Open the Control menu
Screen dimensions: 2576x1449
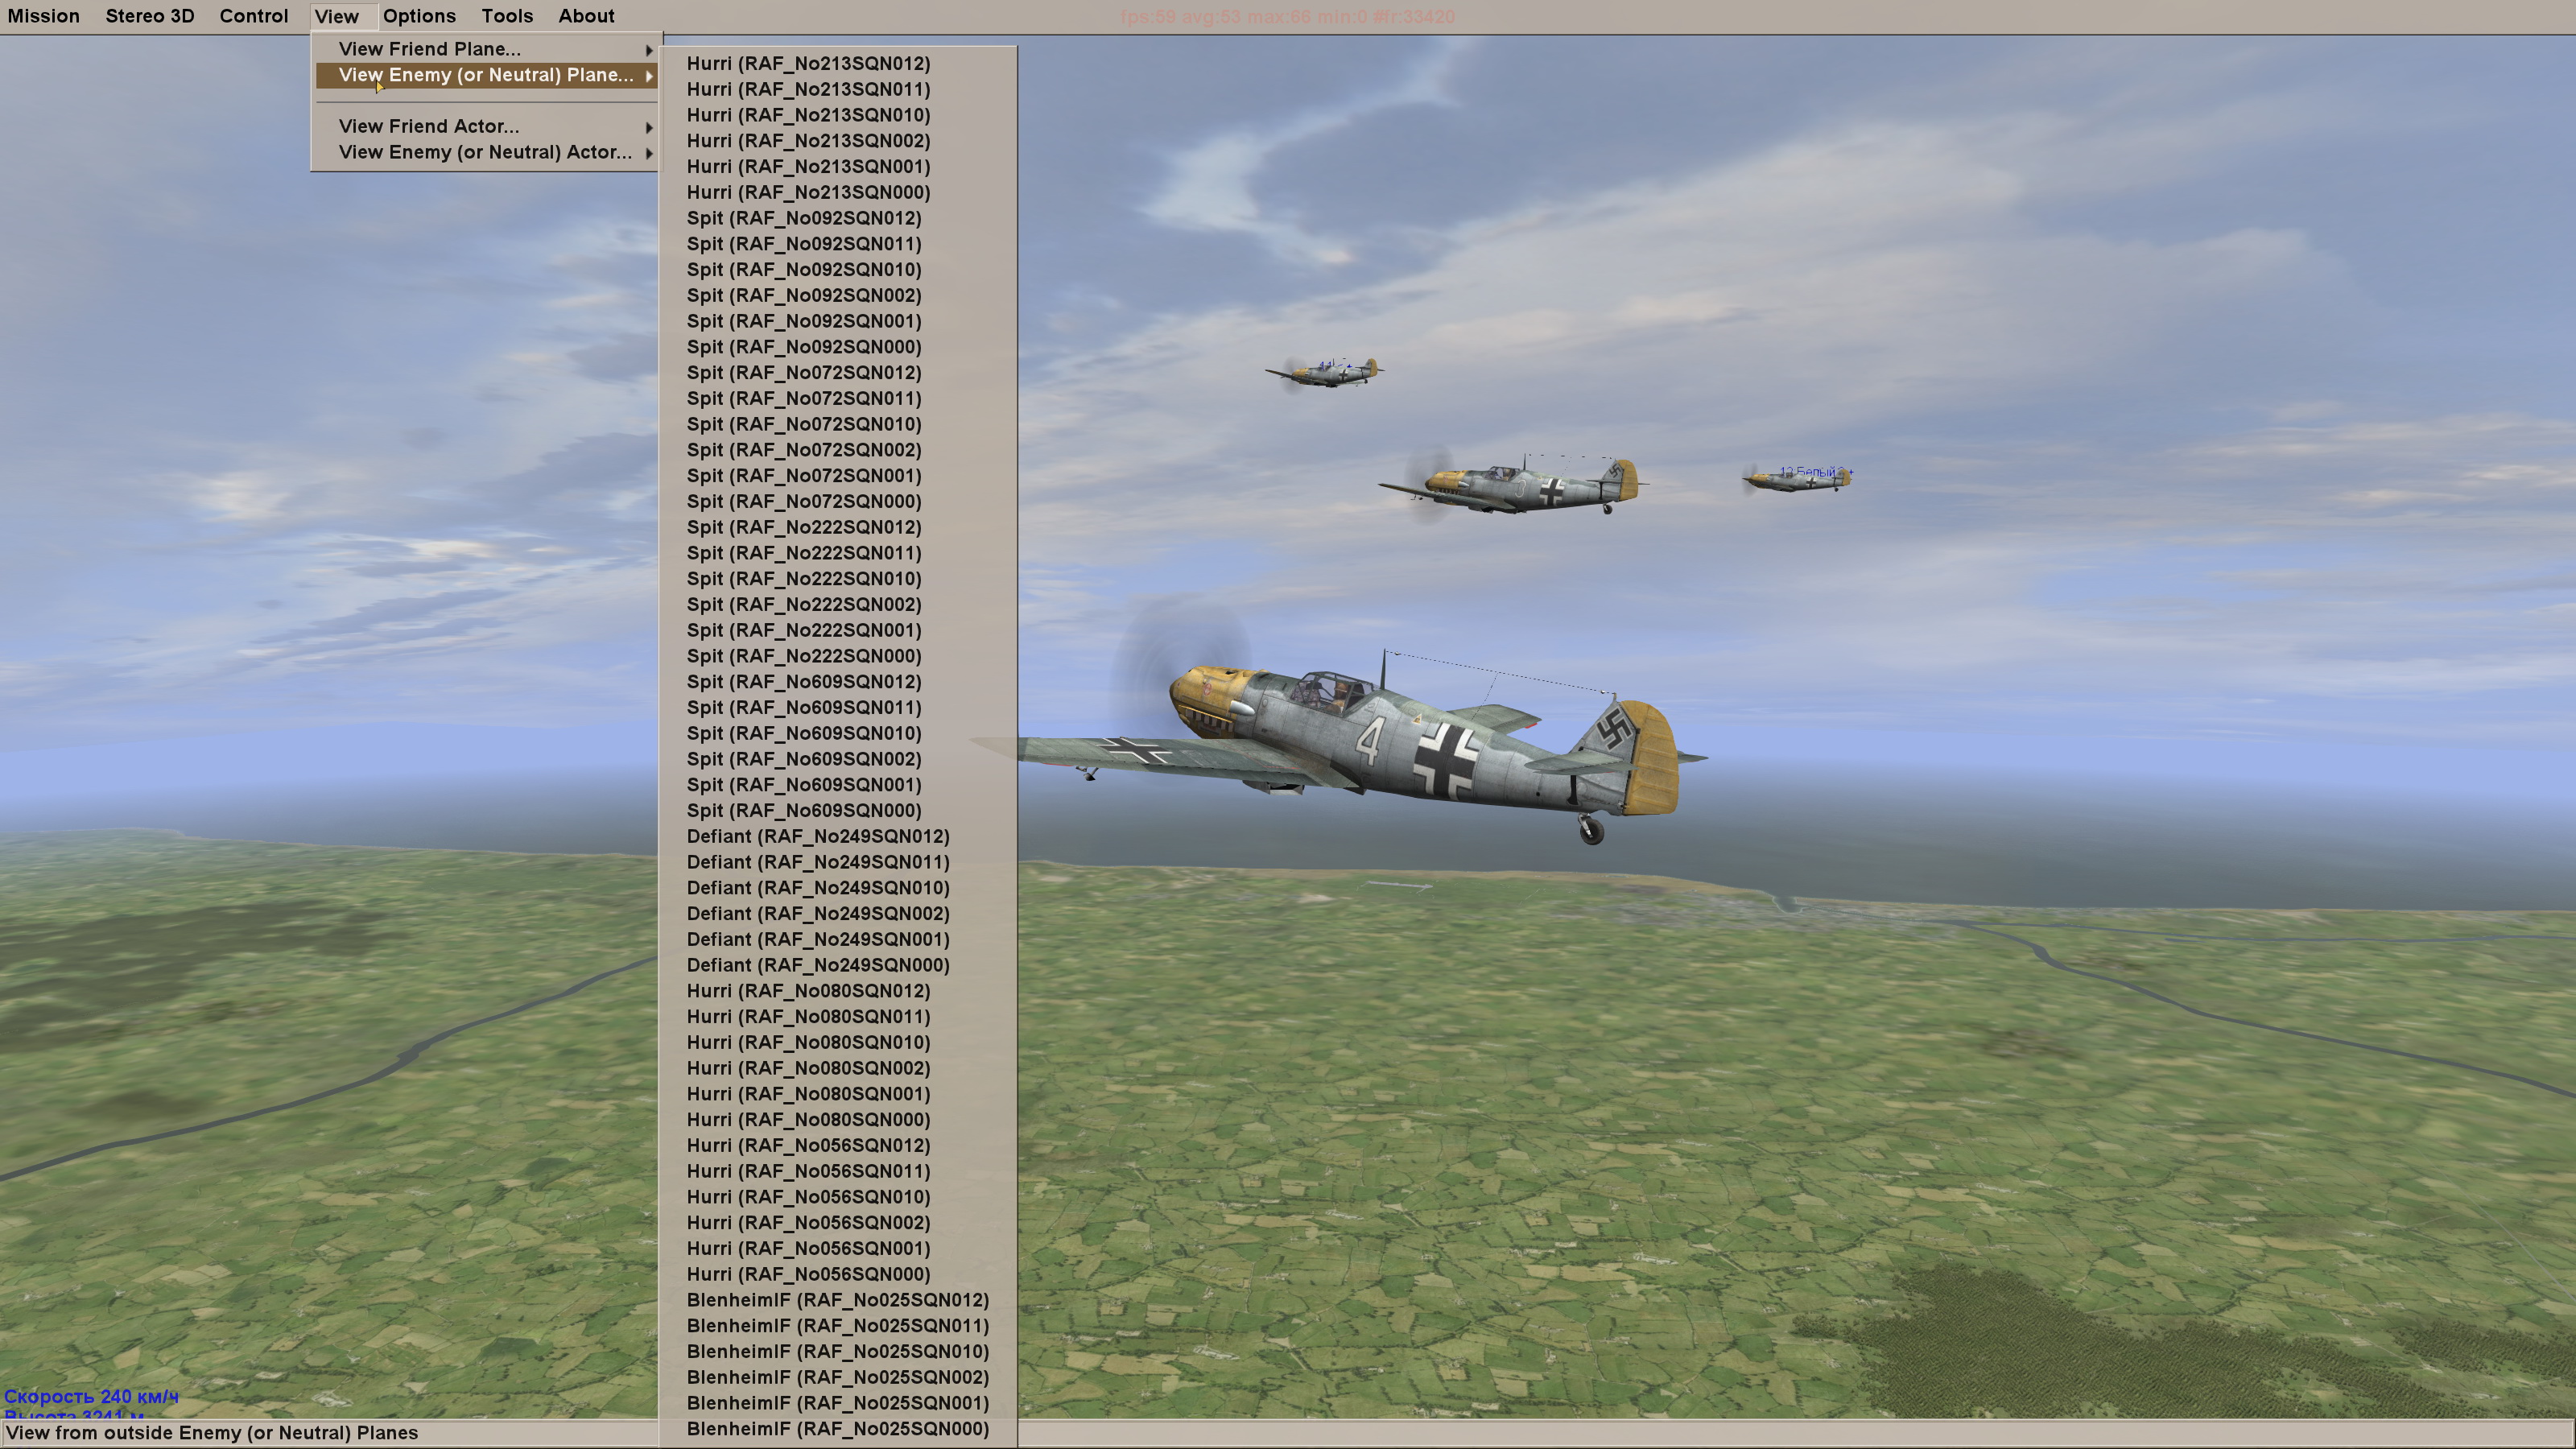pyautogui.click(x=254, y=16)
